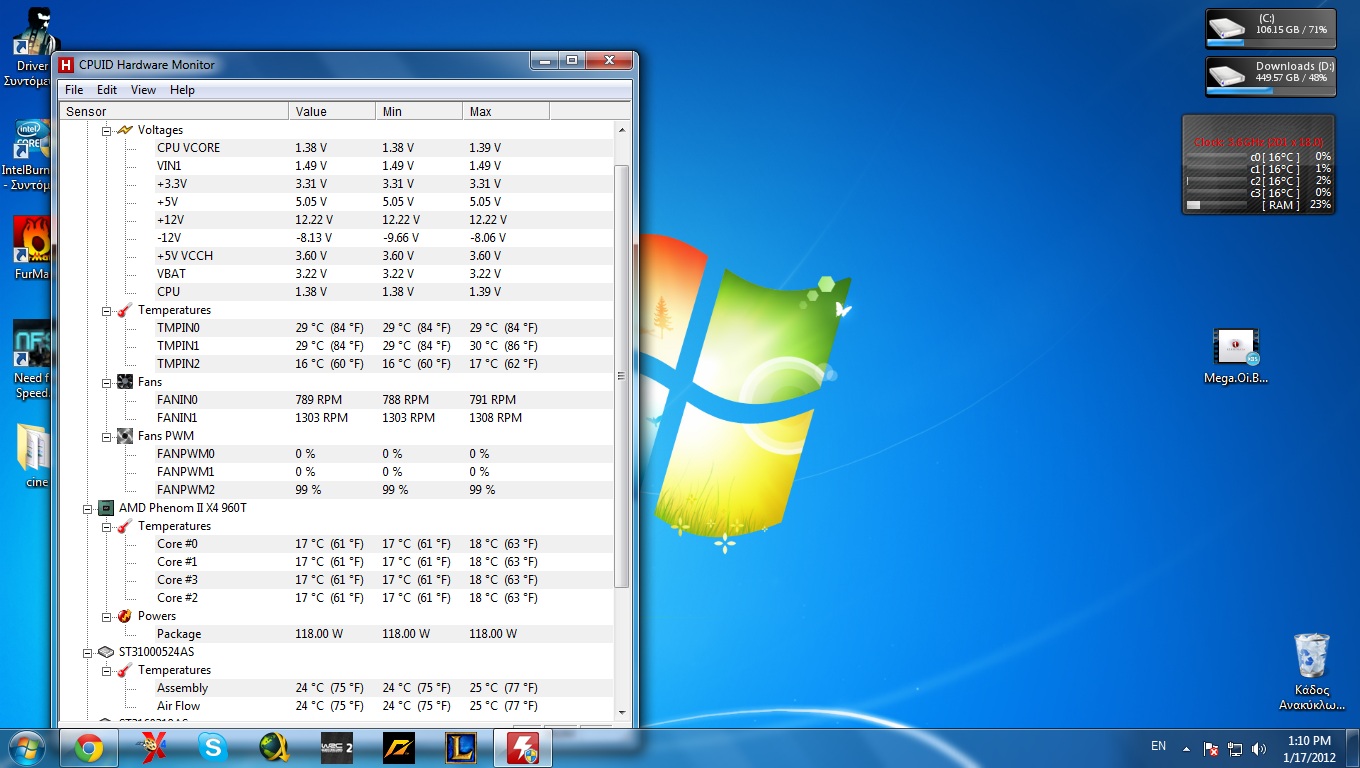Click the red lightning bolt taskbar icon
Viewport: 1360px width, 768px height.
tap(523, 747)
